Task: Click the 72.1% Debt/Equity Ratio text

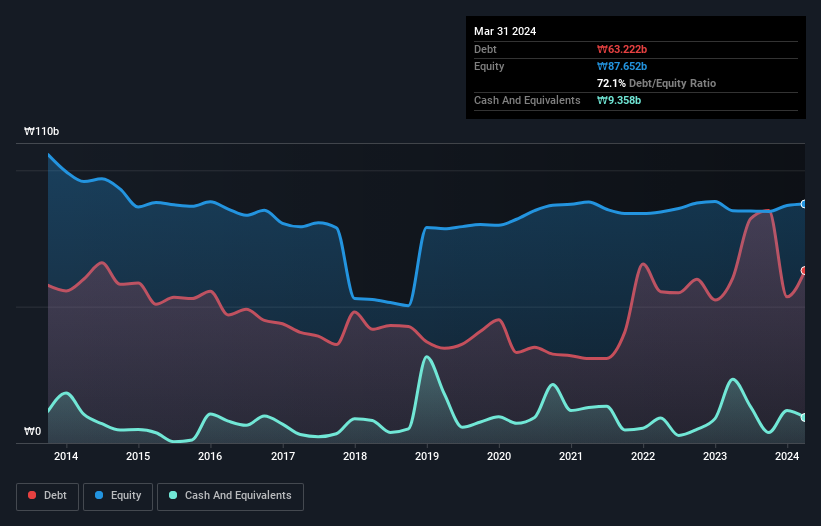Action: click(x=657, y=83)
